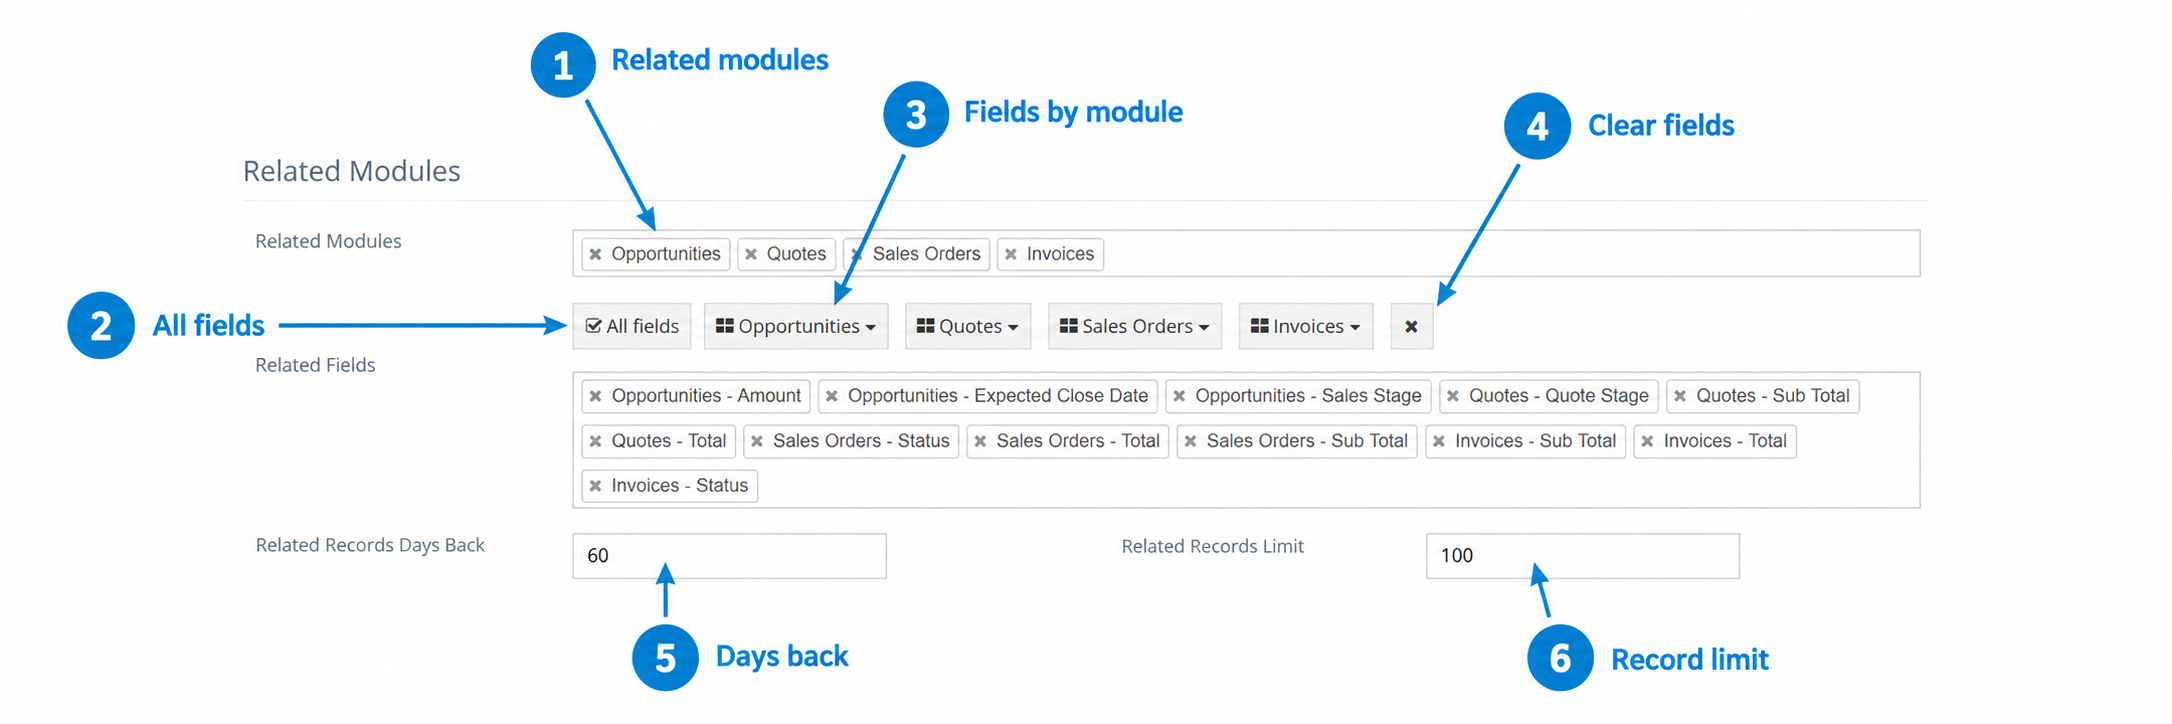Remove the Quotes module tag
The height and width of the screenshot is (724, 2172).
point(751,254)
